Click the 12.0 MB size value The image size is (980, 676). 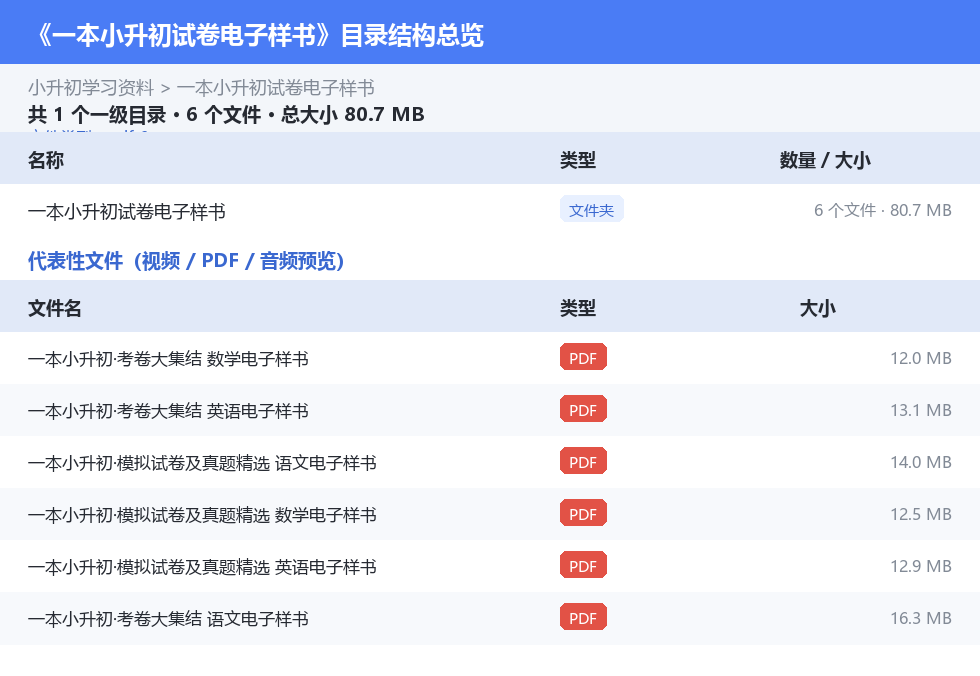921,359
